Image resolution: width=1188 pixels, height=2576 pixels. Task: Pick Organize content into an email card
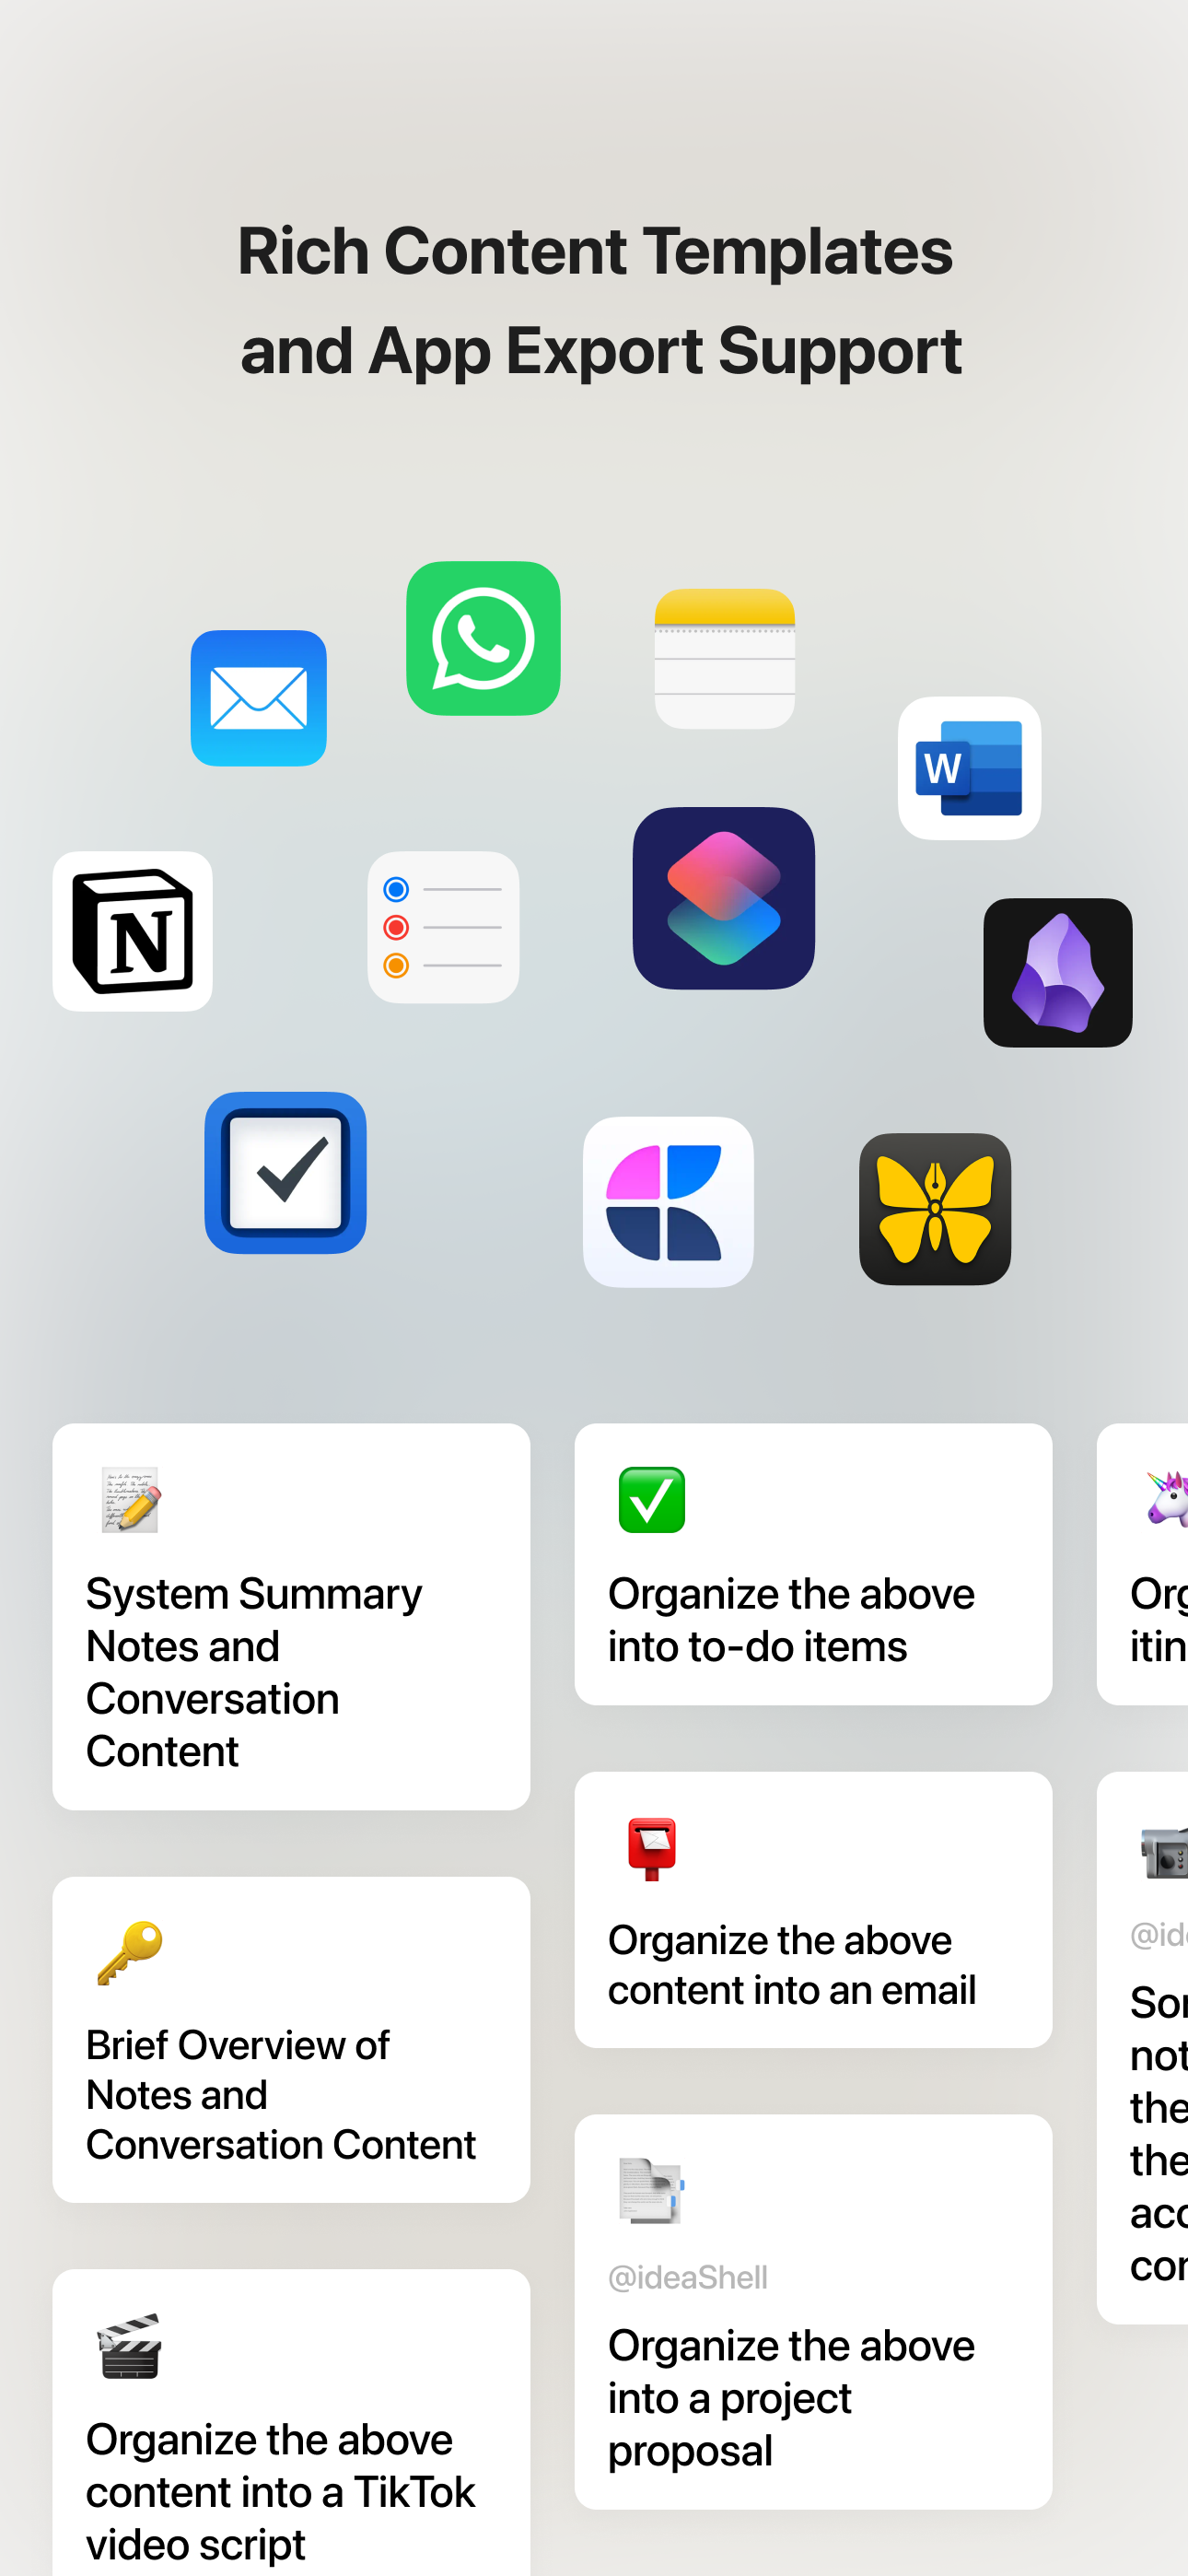click(x=813, y=1909)
